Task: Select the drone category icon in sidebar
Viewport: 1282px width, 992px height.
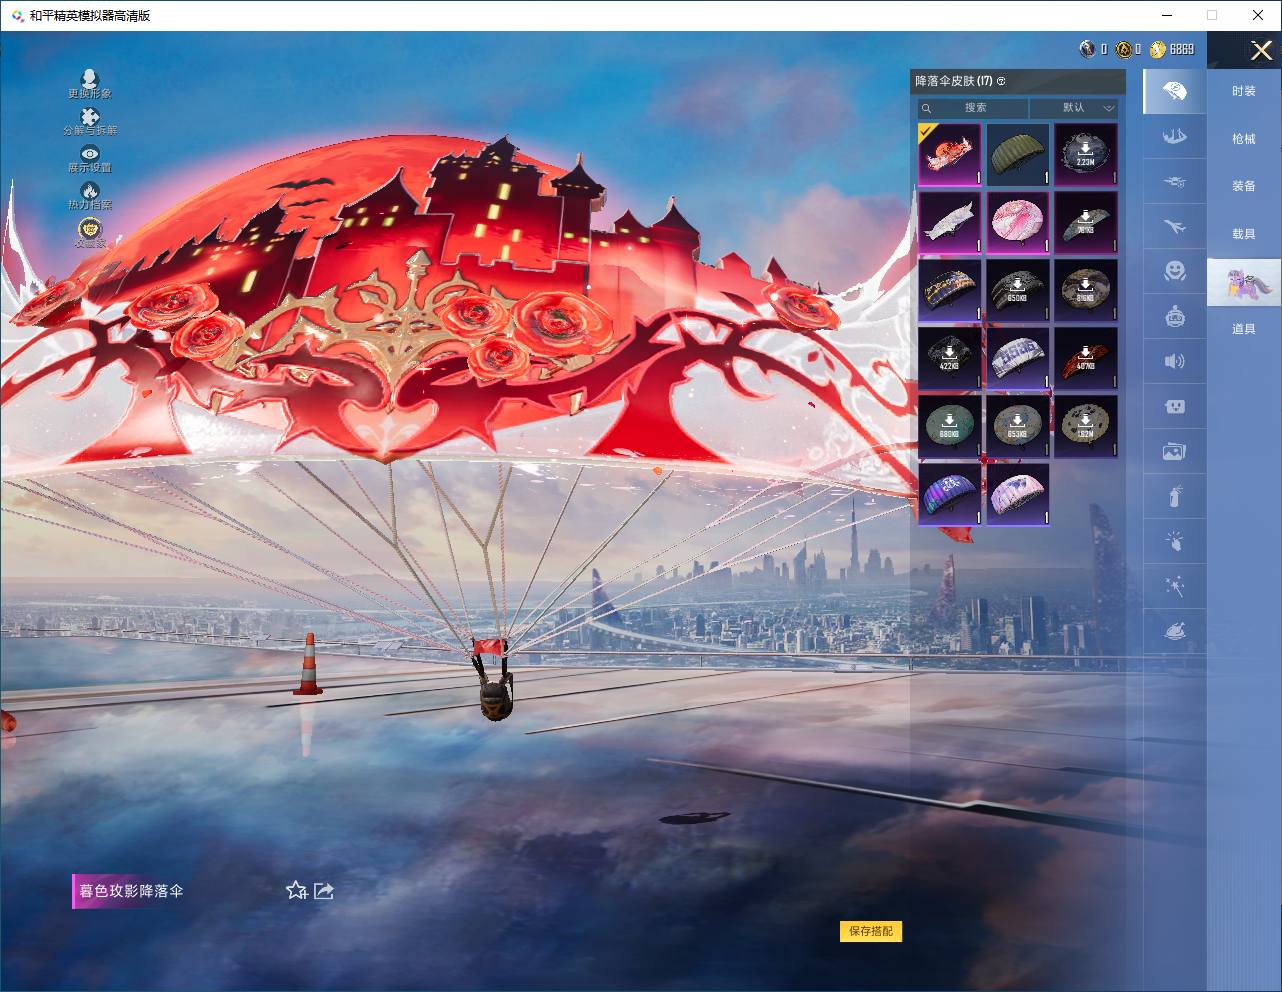Action: 1175,181
